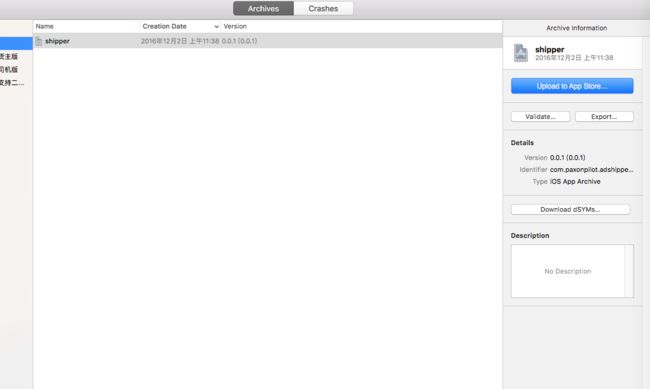This screenshot has height=389, width=650.
Task: Click the Download dSYMs button
Action: [x=570, y=209]
